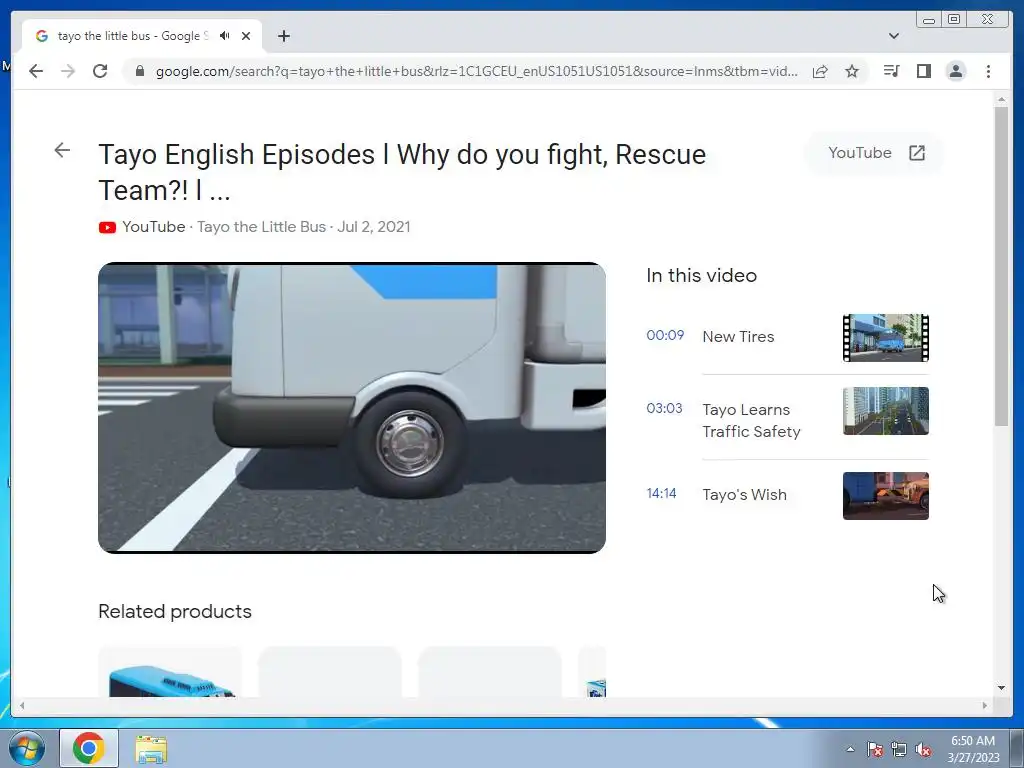
Task: Show hidden system tray icons
Action: 850,749
